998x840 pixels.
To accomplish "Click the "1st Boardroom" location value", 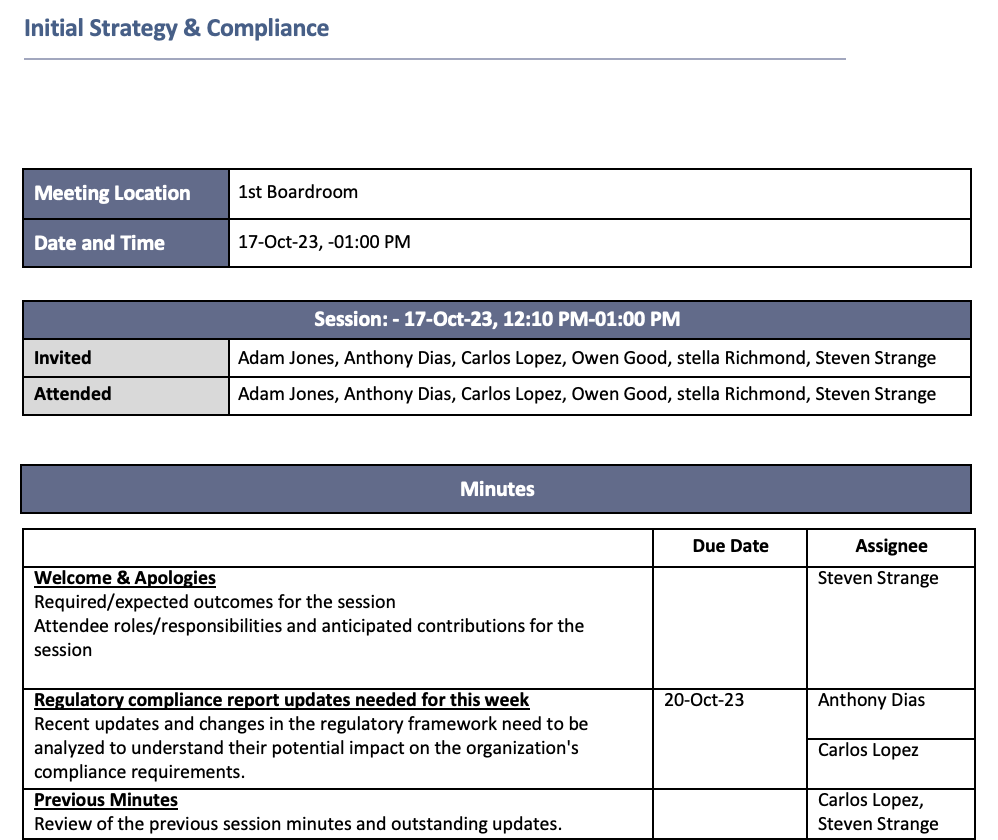I will (298, 192).
